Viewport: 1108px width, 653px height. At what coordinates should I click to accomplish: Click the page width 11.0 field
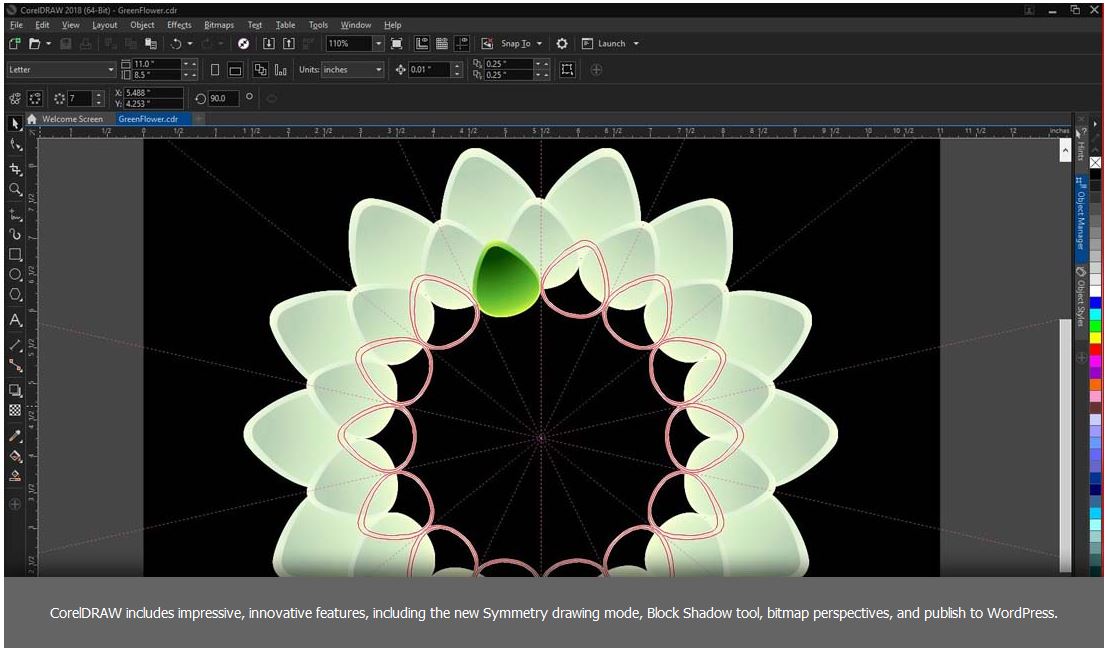156,64
